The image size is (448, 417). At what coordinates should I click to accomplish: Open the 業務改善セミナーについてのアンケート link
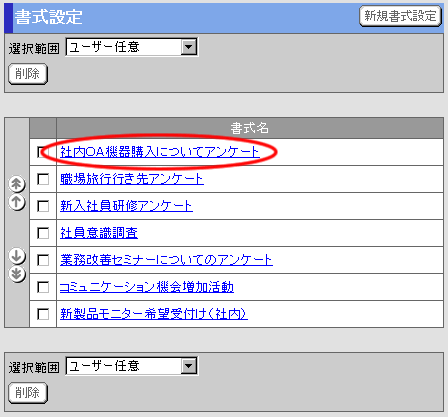(166, 260)
